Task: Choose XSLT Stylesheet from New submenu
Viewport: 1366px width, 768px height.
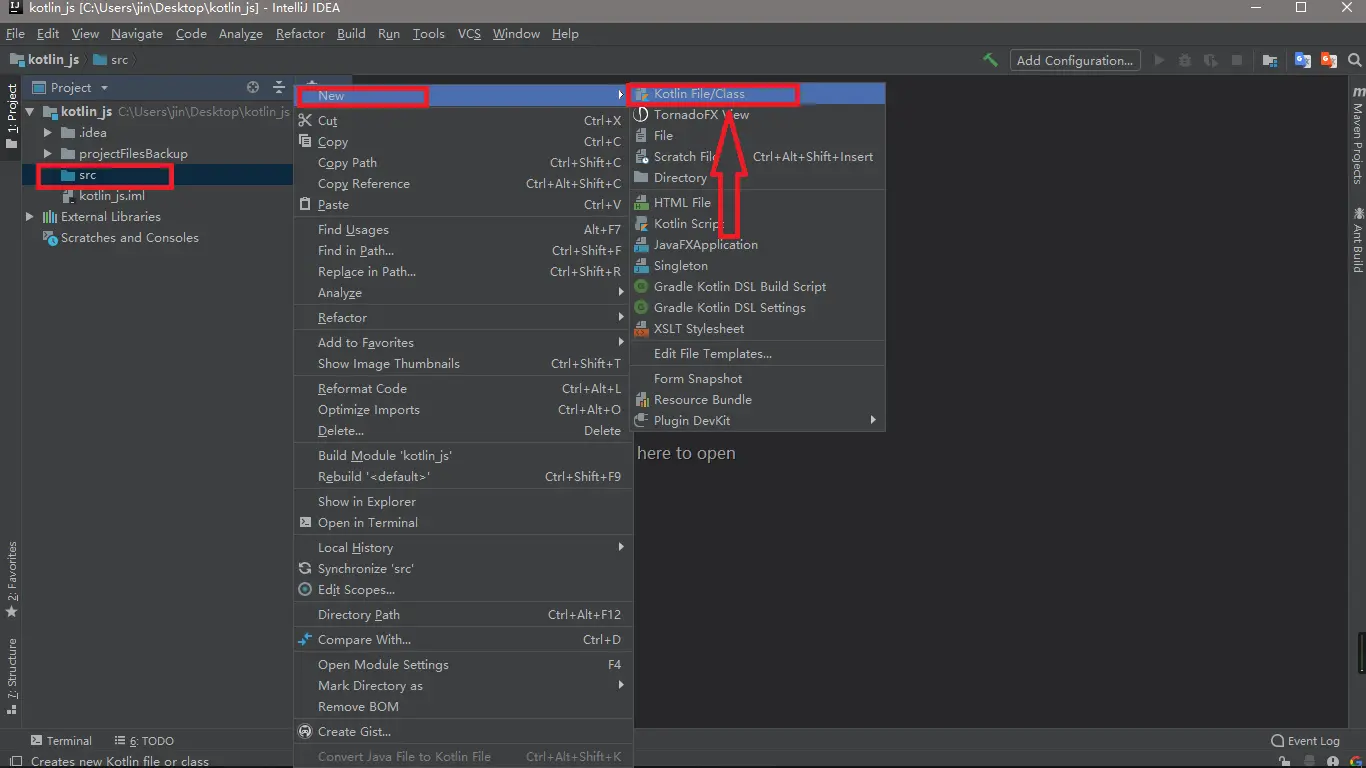Action: [x=758, y=329]
